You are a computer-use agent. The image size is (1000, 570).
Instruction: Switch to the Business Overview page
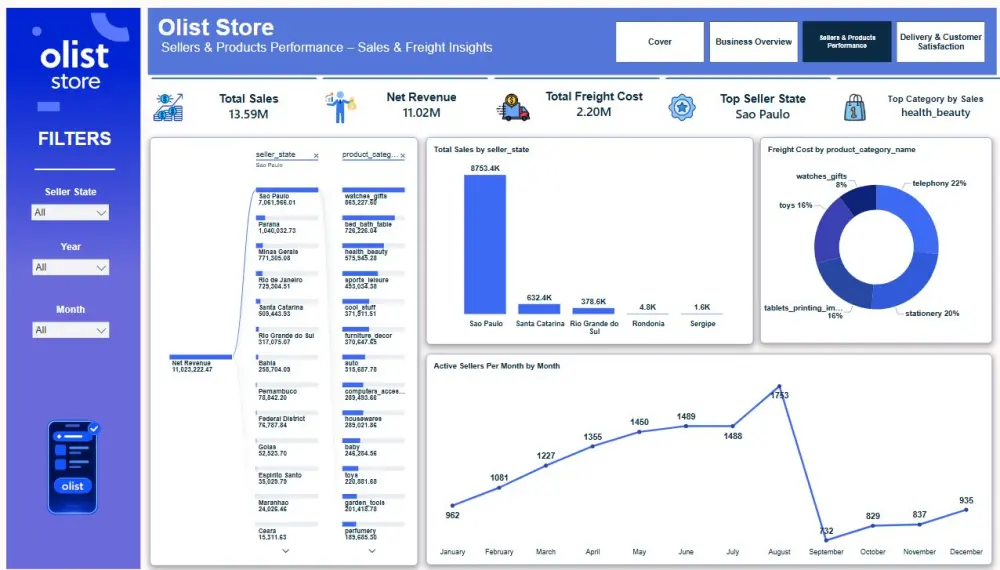point(753,41)
